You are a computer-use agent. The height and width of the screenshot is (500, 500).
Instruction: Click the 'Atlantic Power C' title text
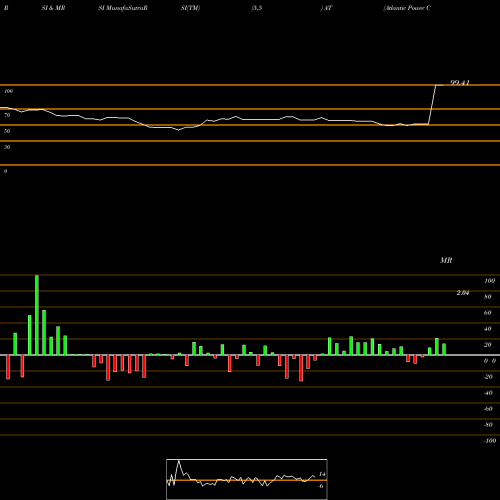point(407,8)
